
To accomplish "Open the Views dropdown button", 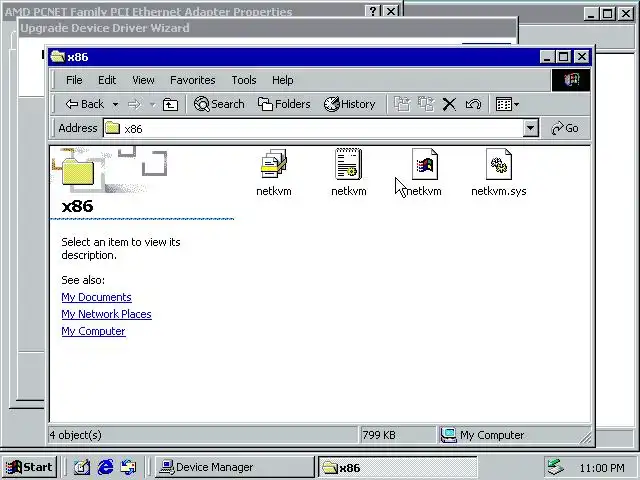I will click(x=507, y=104).
